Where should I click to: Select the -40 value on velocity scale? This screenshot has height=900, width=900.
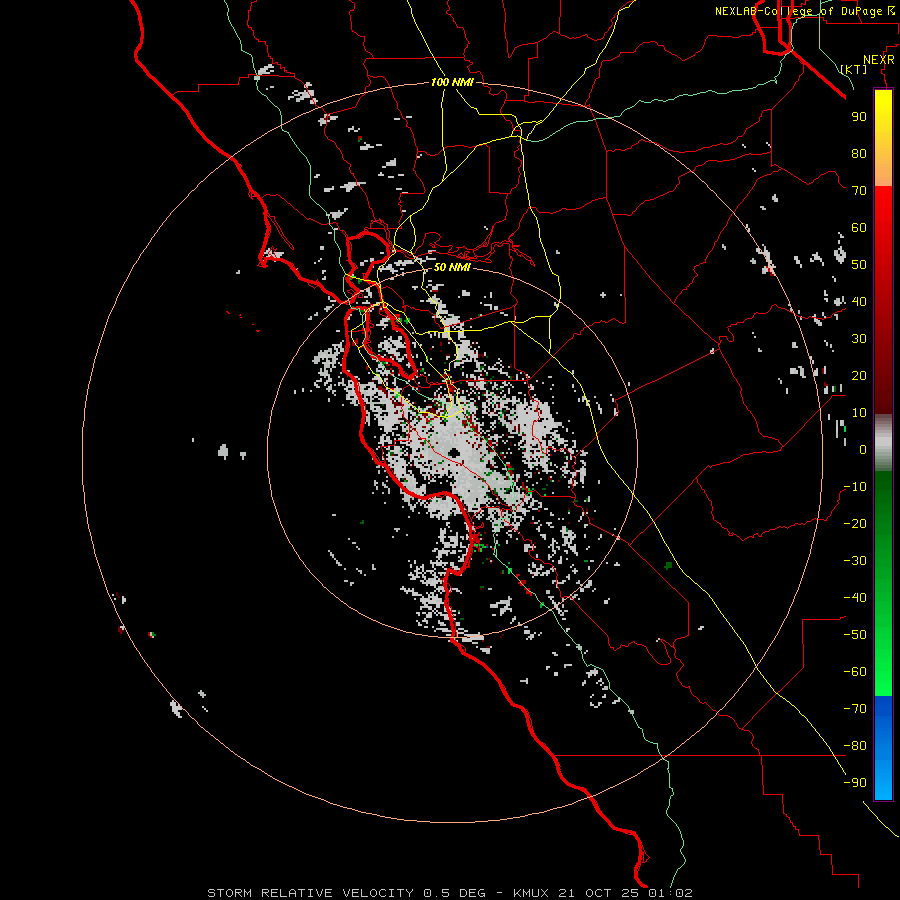click(x=855, y=598)
